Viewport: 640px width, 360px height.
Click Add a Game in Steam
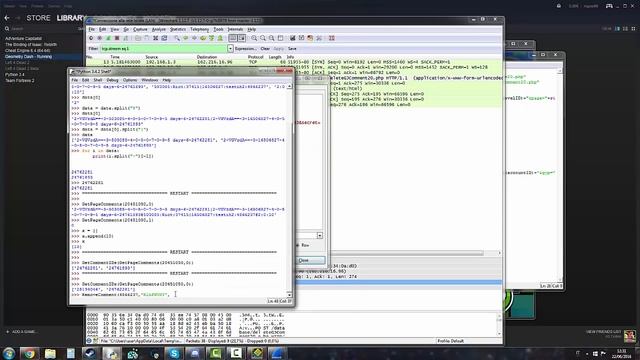21,331
